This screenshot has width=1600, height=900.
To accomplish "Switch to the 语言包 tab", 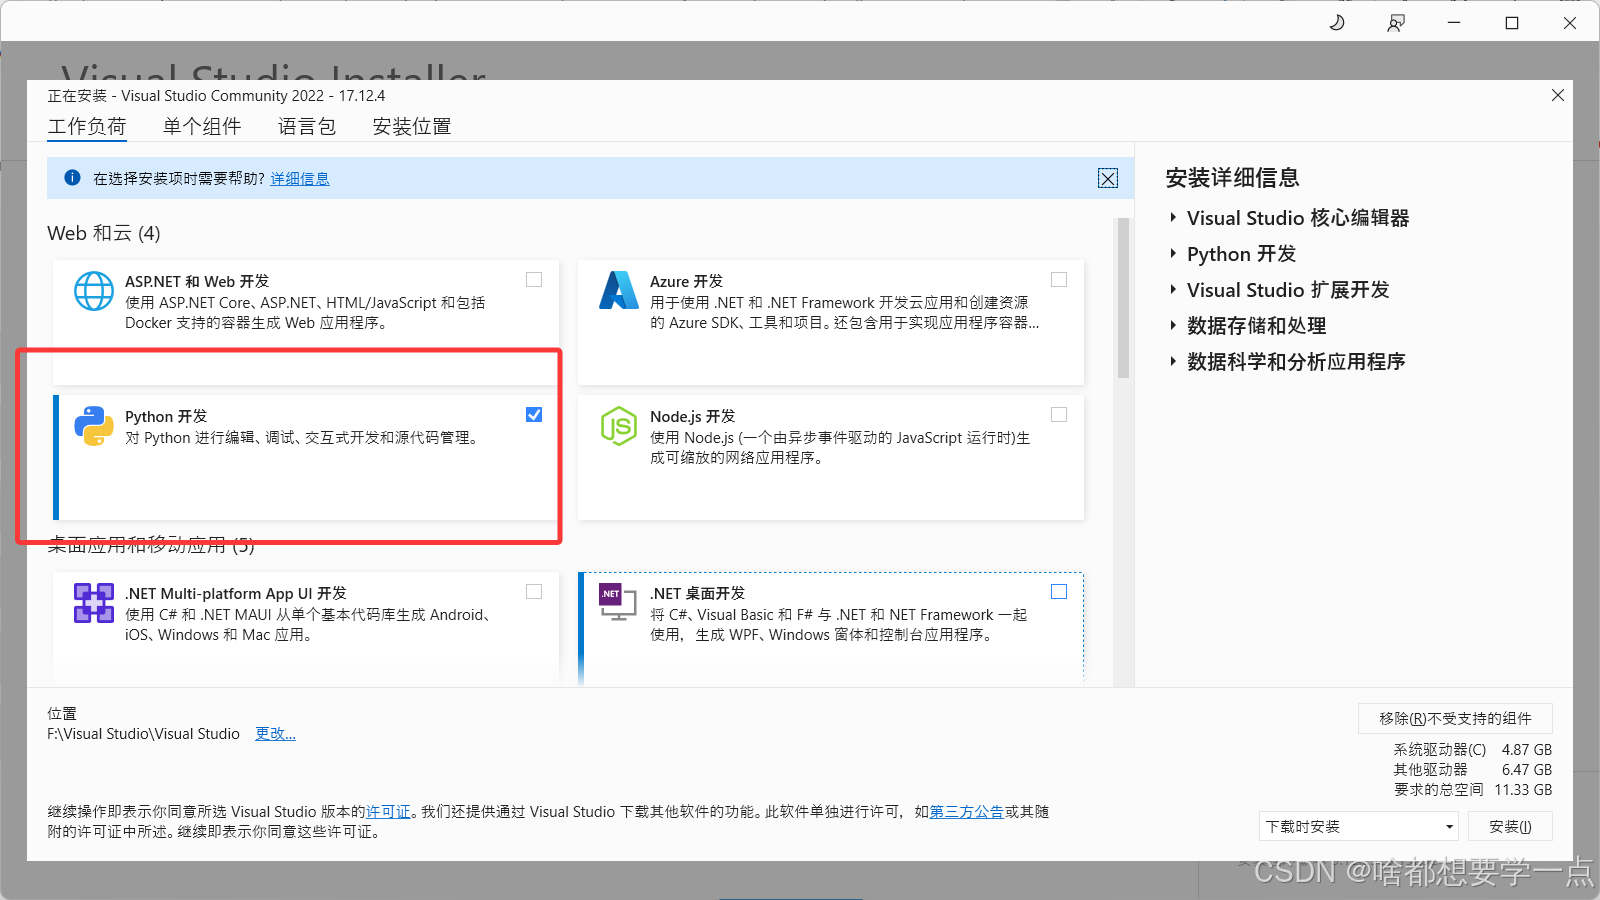I will tap(307, 127).
